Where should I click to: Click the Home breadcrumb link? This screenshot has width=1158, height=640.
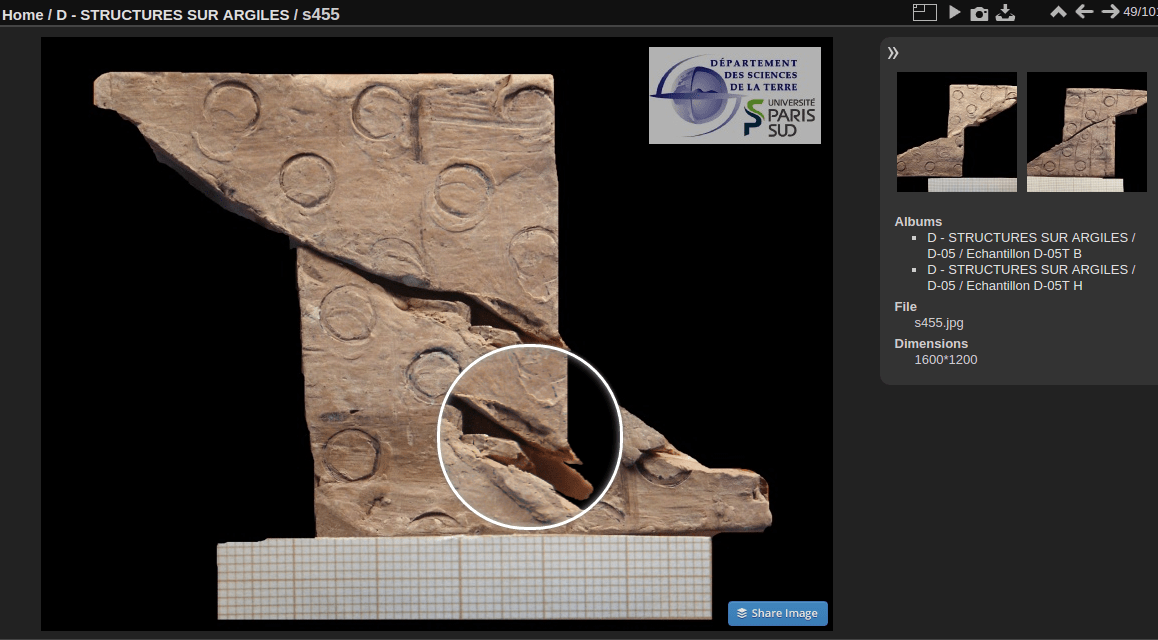tap(22, 15)
